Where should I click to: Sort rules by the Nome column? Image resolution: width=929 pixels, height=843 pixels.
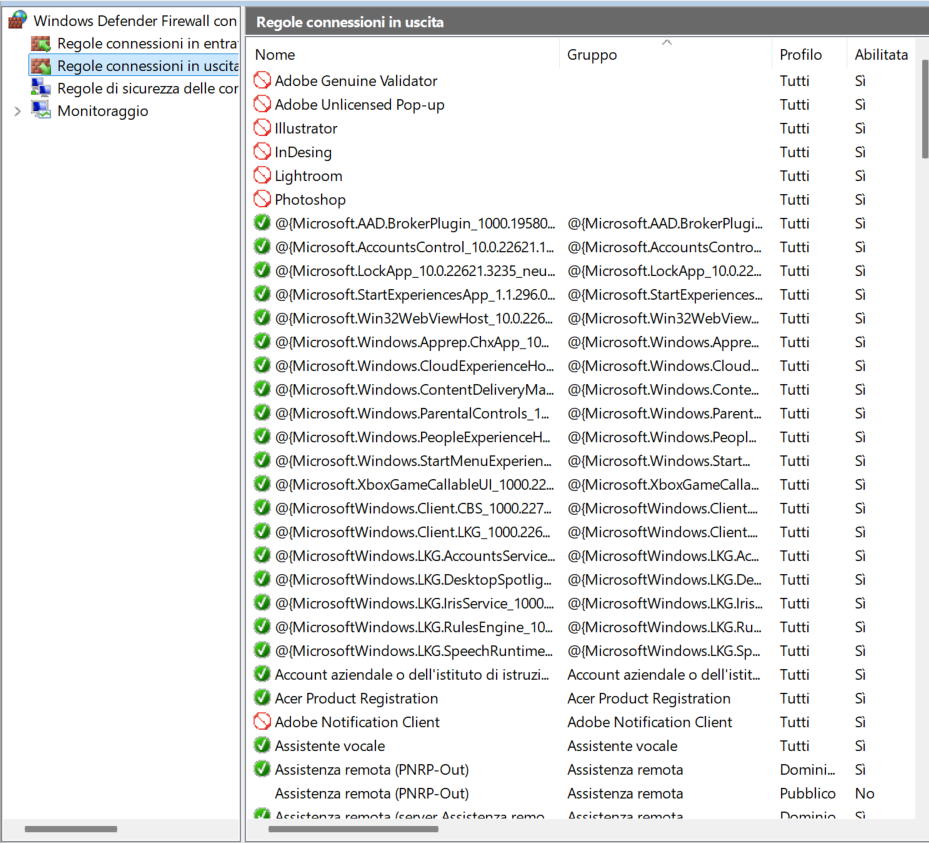pos(275,55)
